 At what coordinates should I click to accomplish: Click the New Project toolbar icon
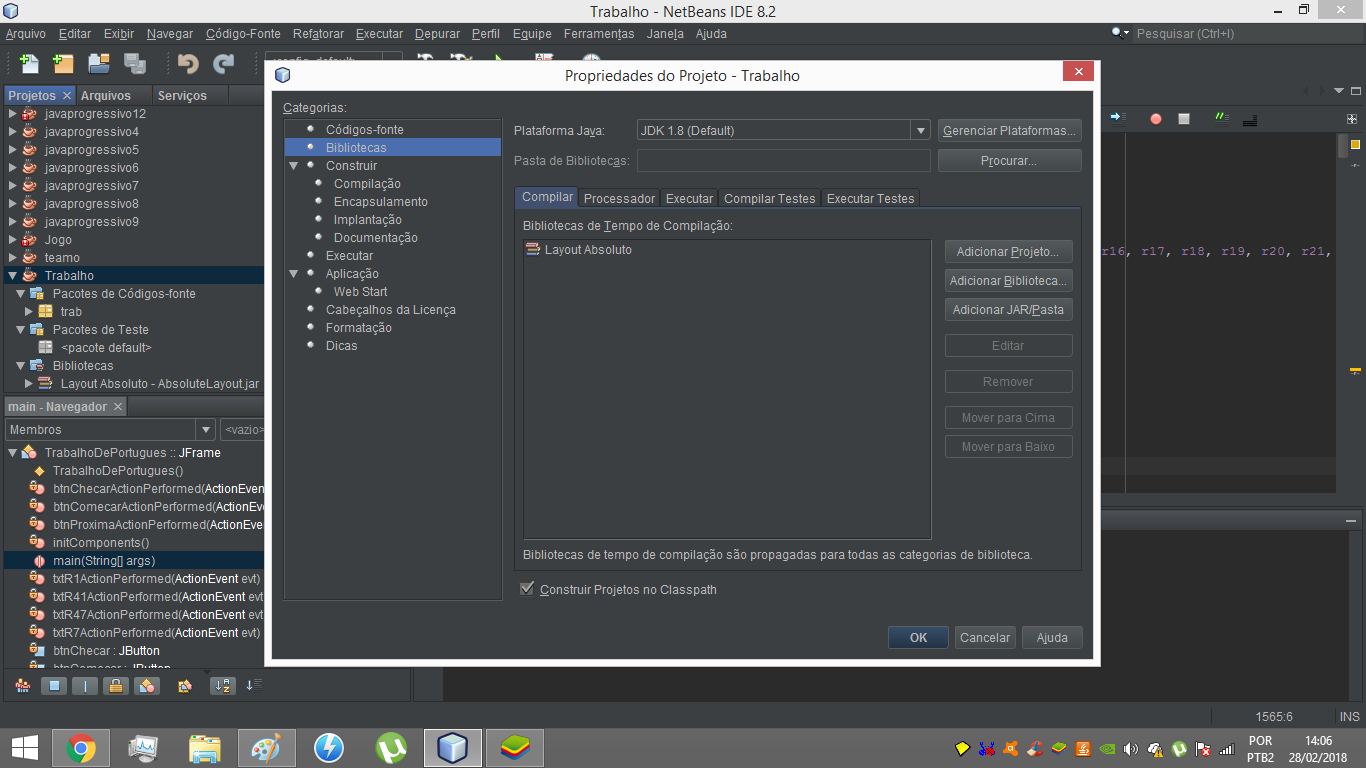point(63,63)
